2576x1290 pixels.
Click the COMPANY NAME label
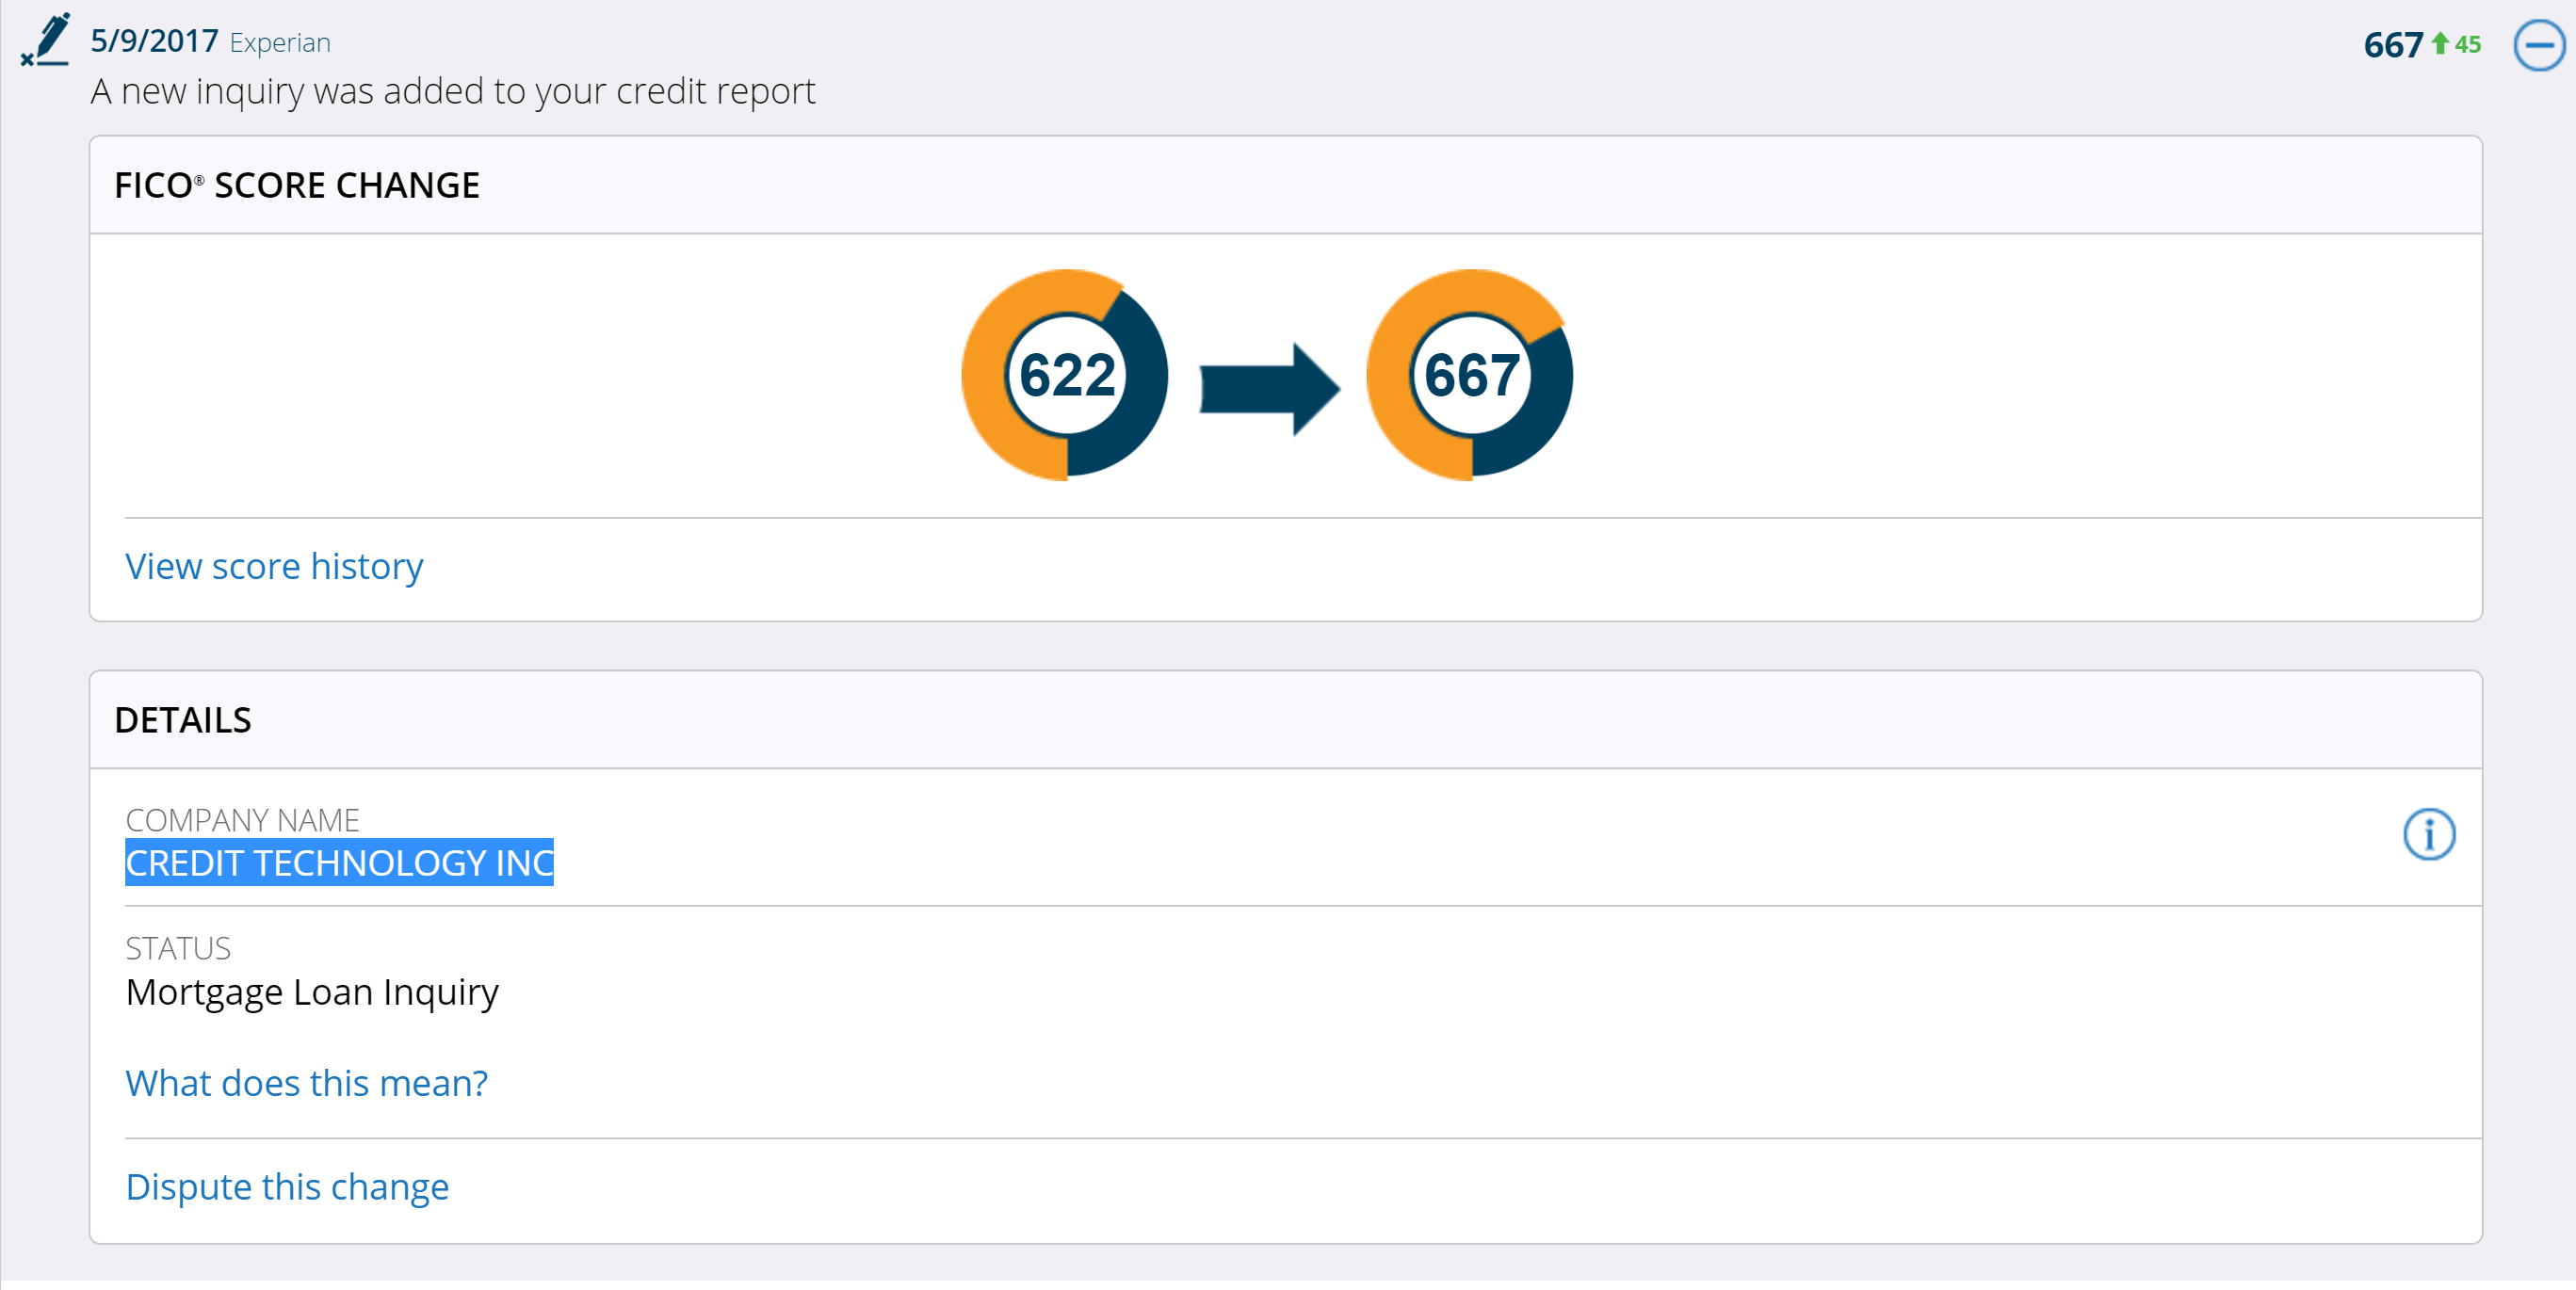tap(242, 820)
